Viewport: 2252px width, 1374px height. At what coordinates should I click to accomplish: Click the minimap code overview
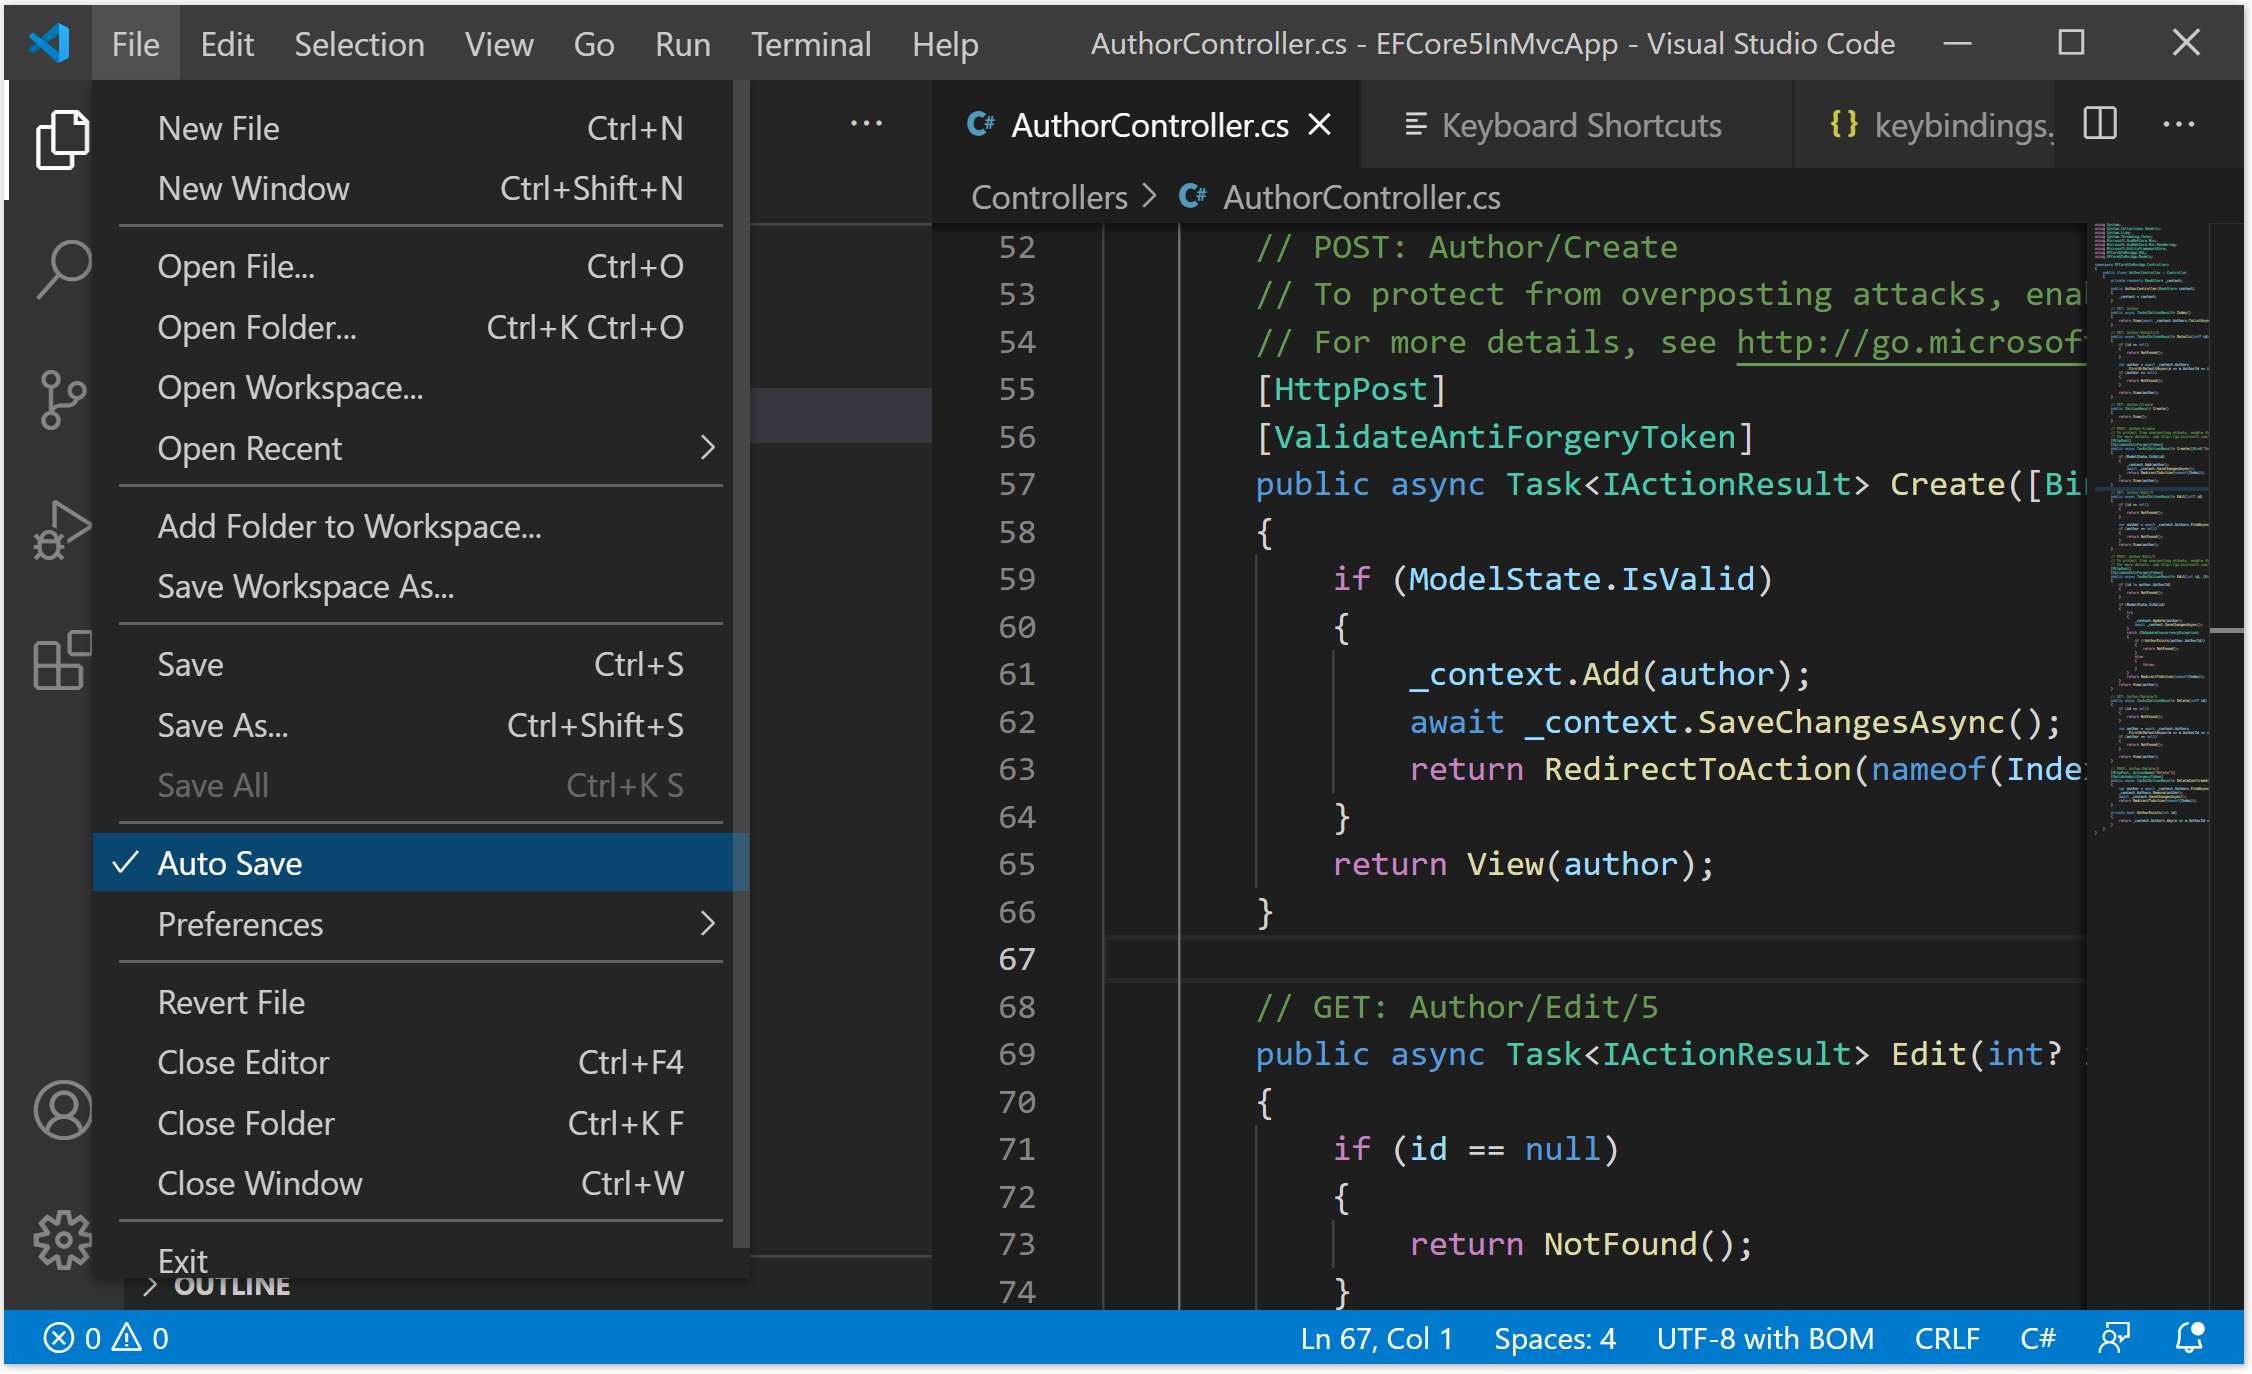pyautogui.click(x=2150, y=500)
